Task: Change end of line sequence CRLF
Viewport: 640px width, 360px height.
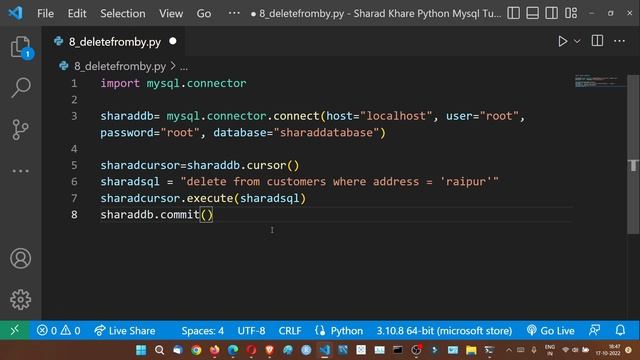Action: [x=290, y=331]
